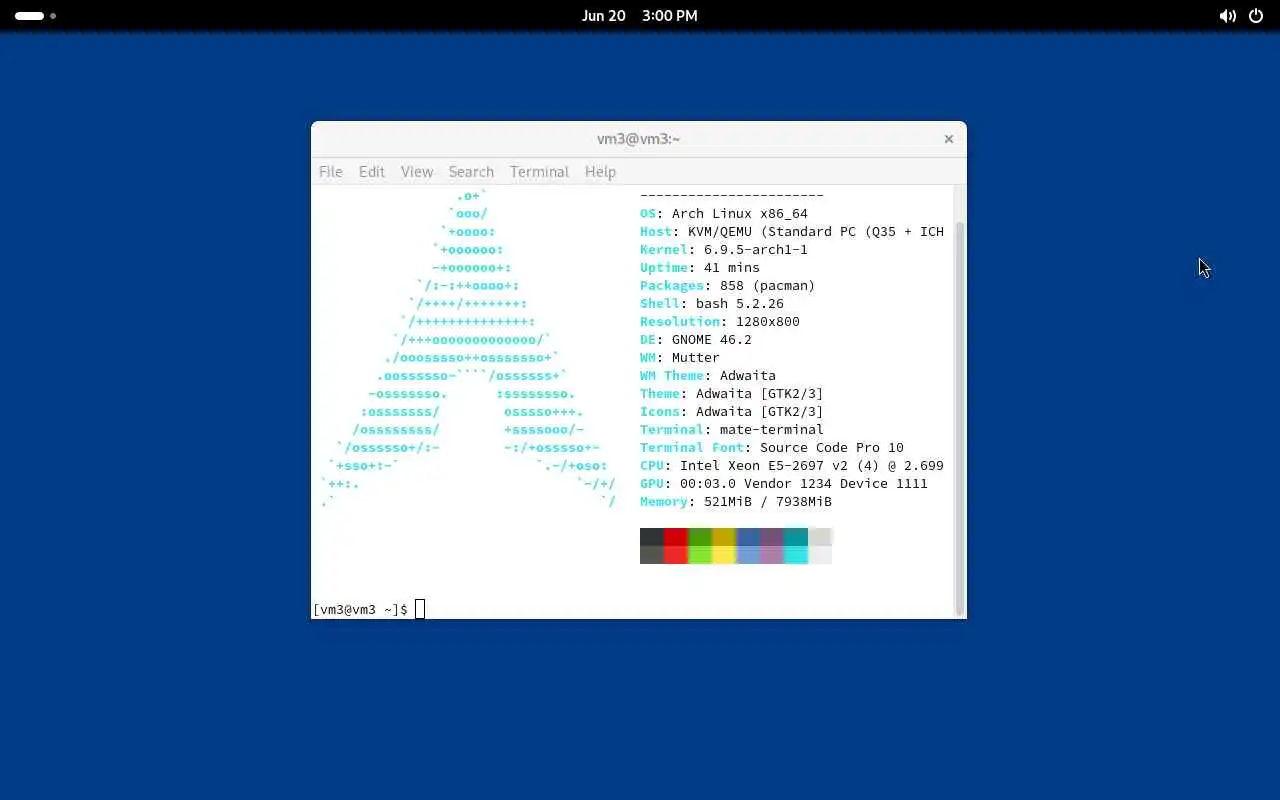The image size is (1280, 800).
Task: Open the View menu
Action: tap(417, 172)
